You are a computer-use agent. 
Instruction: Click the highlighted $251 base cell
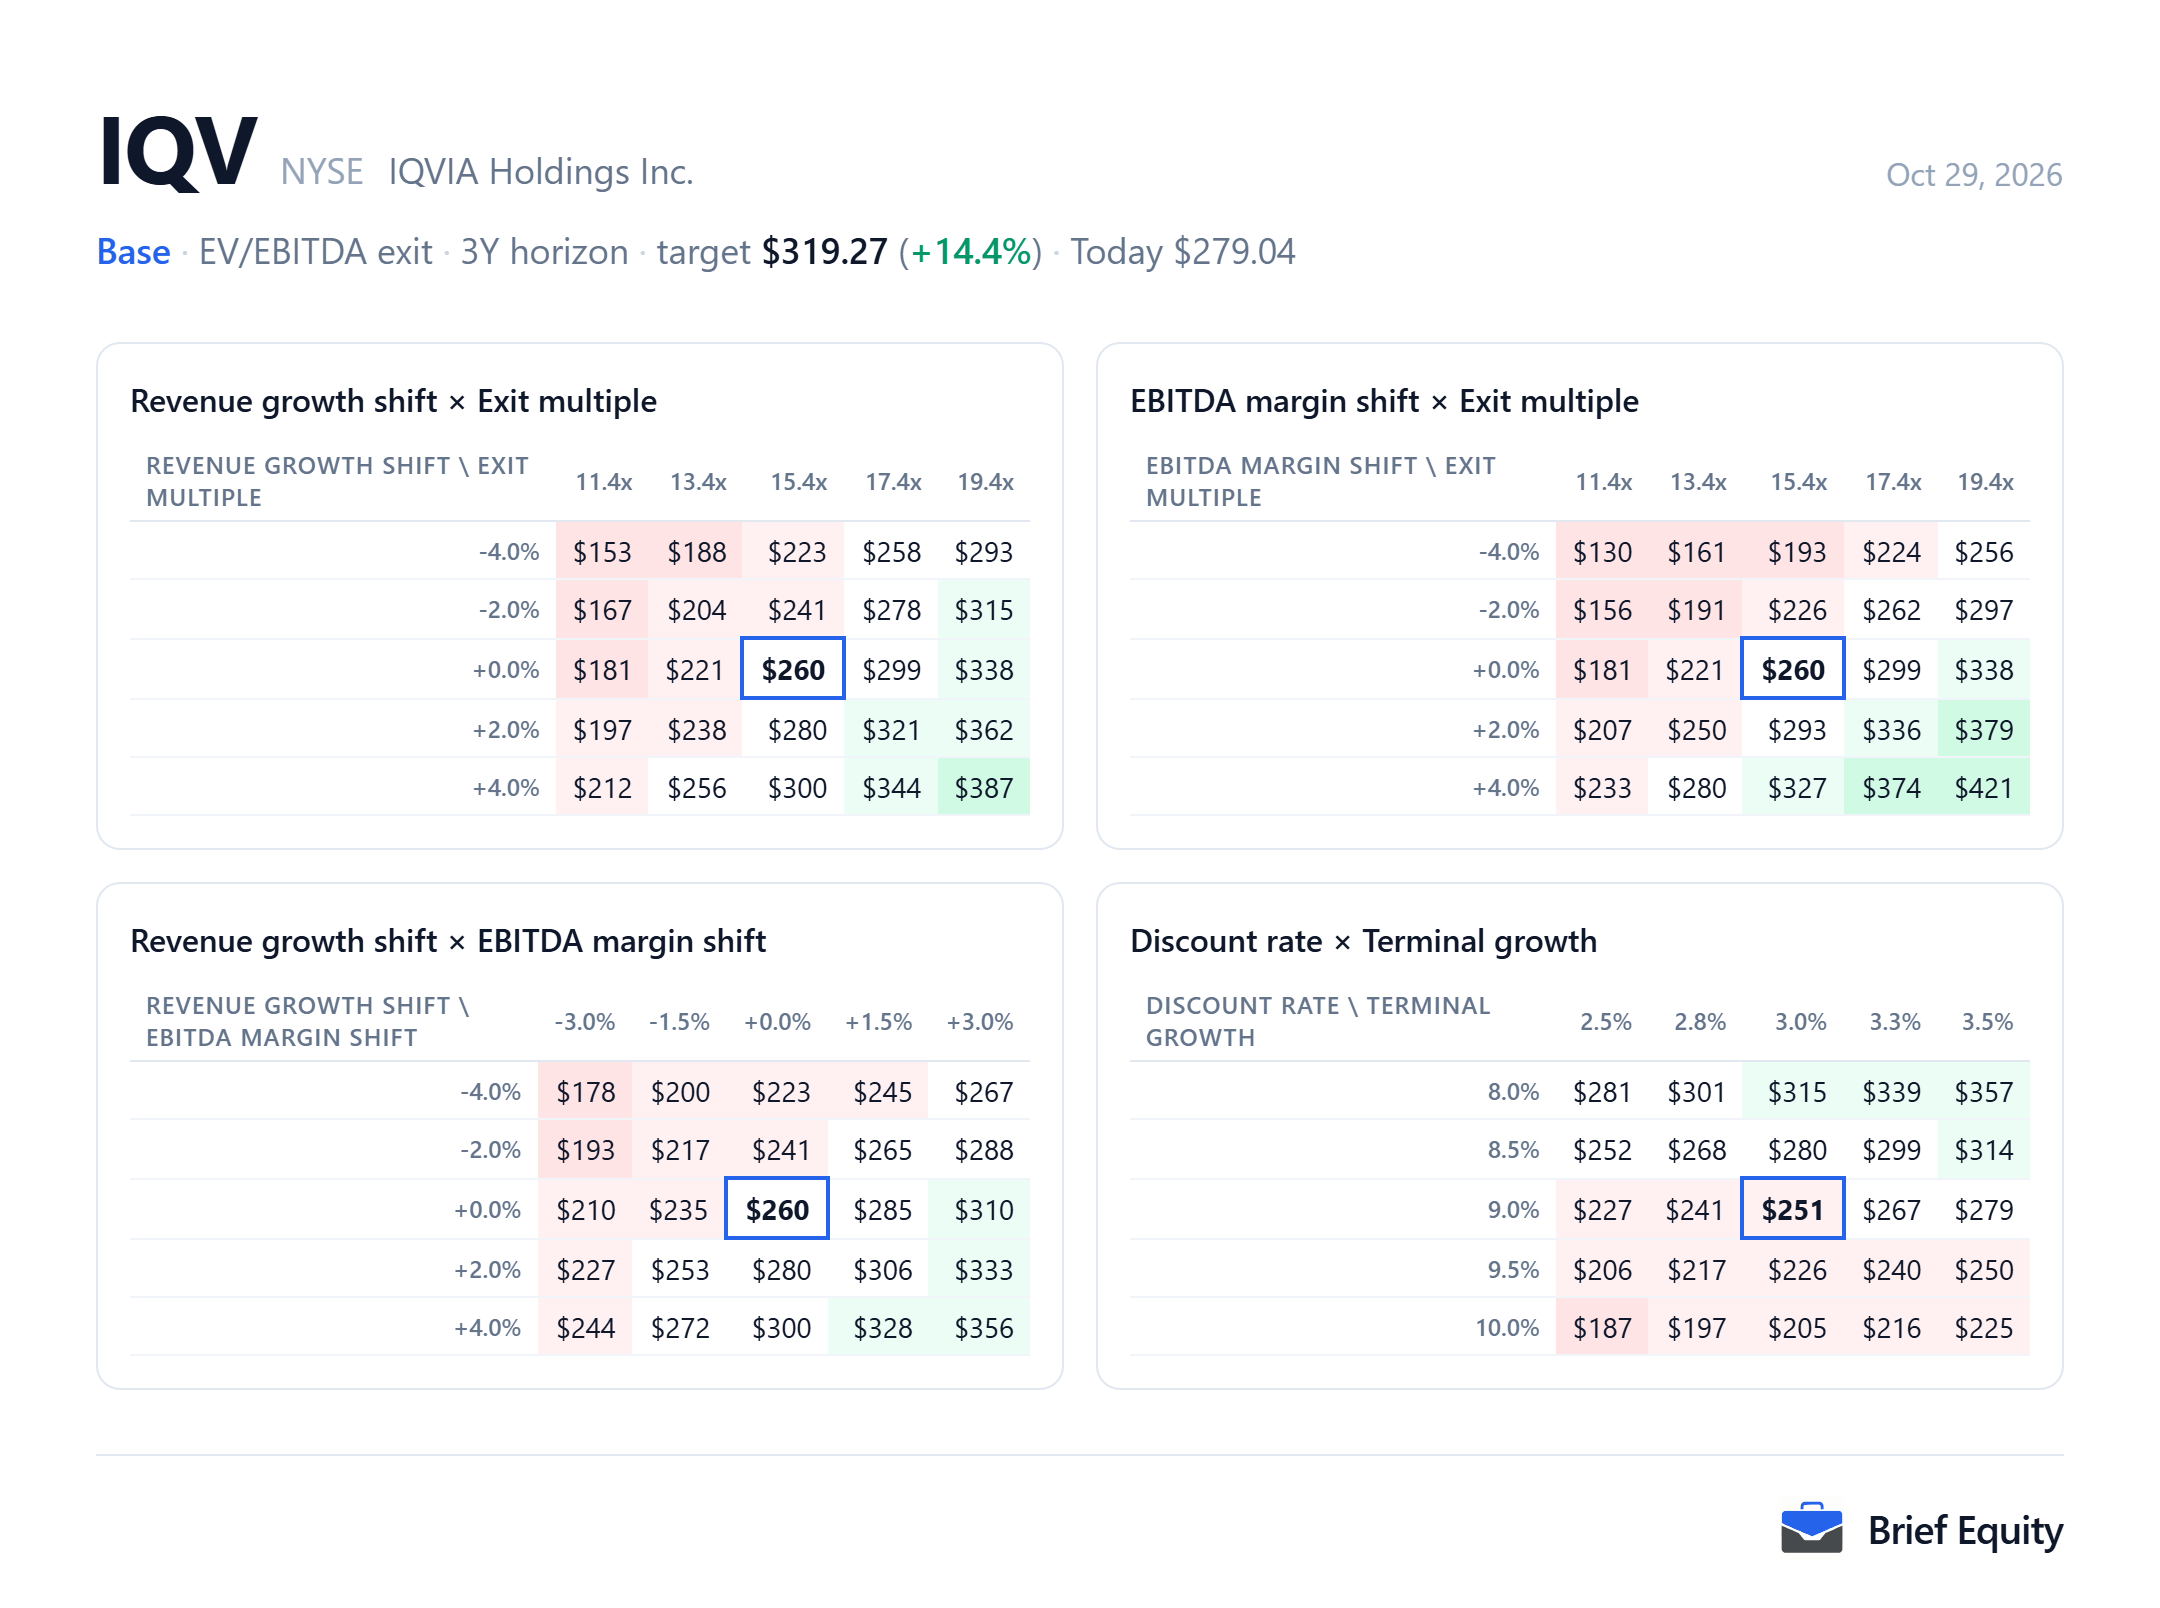point(1793,1210)
